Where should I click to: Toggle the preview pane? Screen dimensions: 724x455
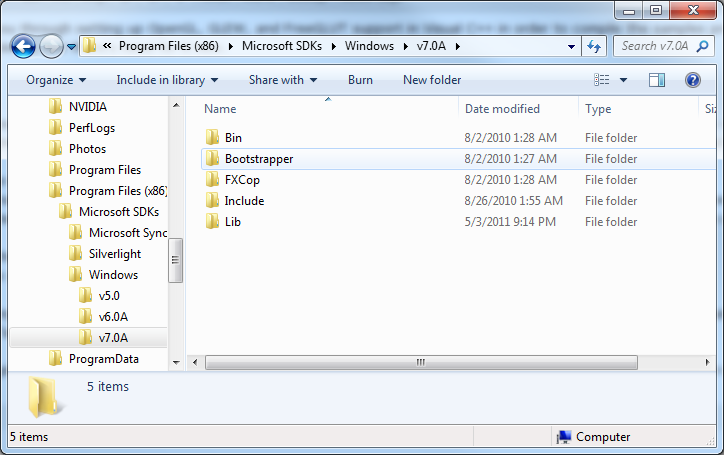[657, 80]
